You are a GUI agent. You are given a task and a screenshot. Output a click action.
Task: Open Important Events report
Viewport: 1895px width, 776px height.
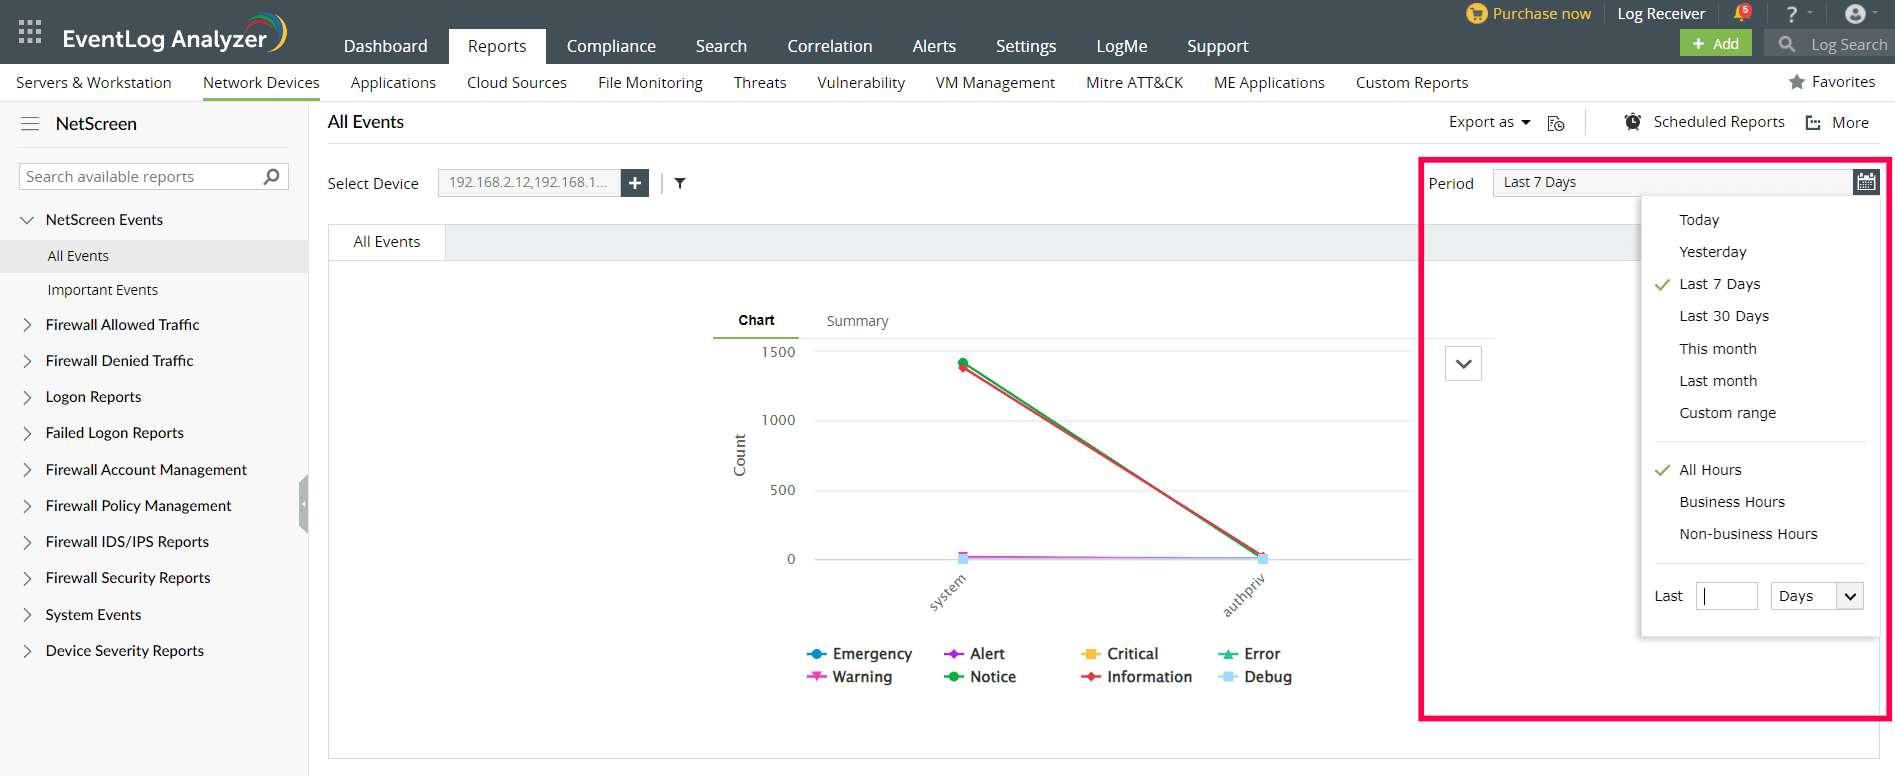tap(102, 290)
